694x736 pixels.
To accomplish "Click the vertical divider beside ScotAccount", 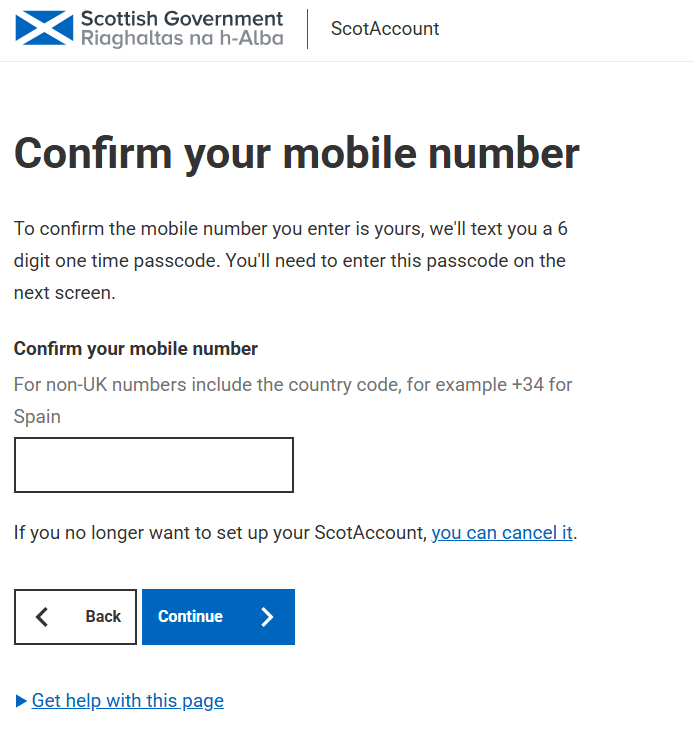I will (x=307, y=29).
